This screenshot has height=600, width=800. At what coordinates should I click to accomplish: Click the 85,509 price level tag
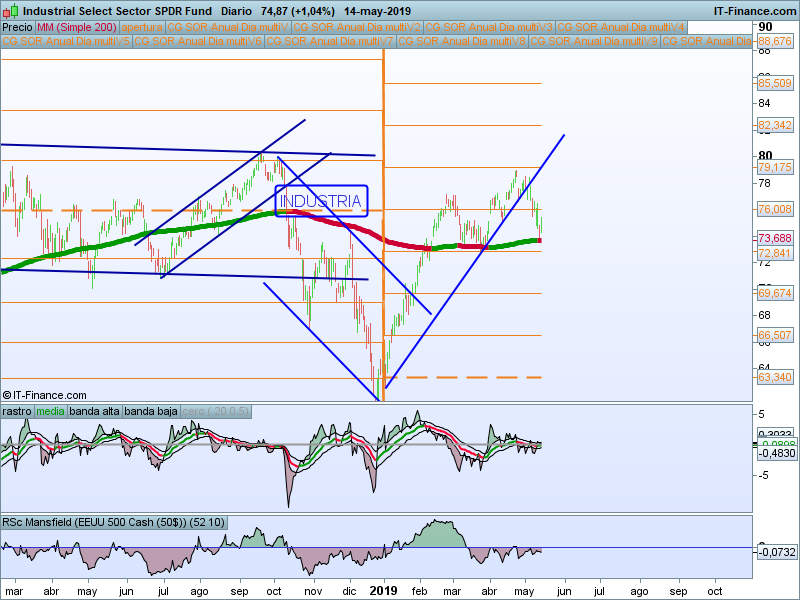(x=774, y=83)
